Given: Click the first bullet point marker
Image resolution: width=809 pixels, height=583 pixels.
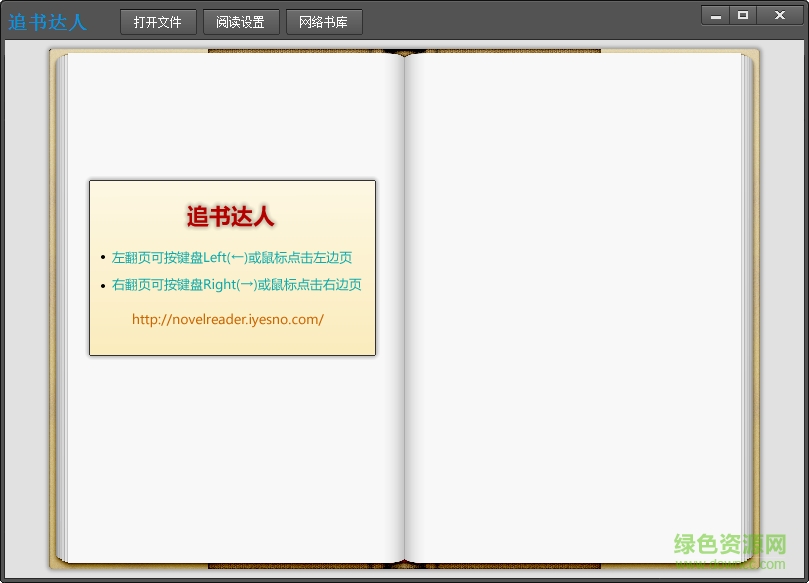Looking at the screenshot, I should [x=103, y=257].
